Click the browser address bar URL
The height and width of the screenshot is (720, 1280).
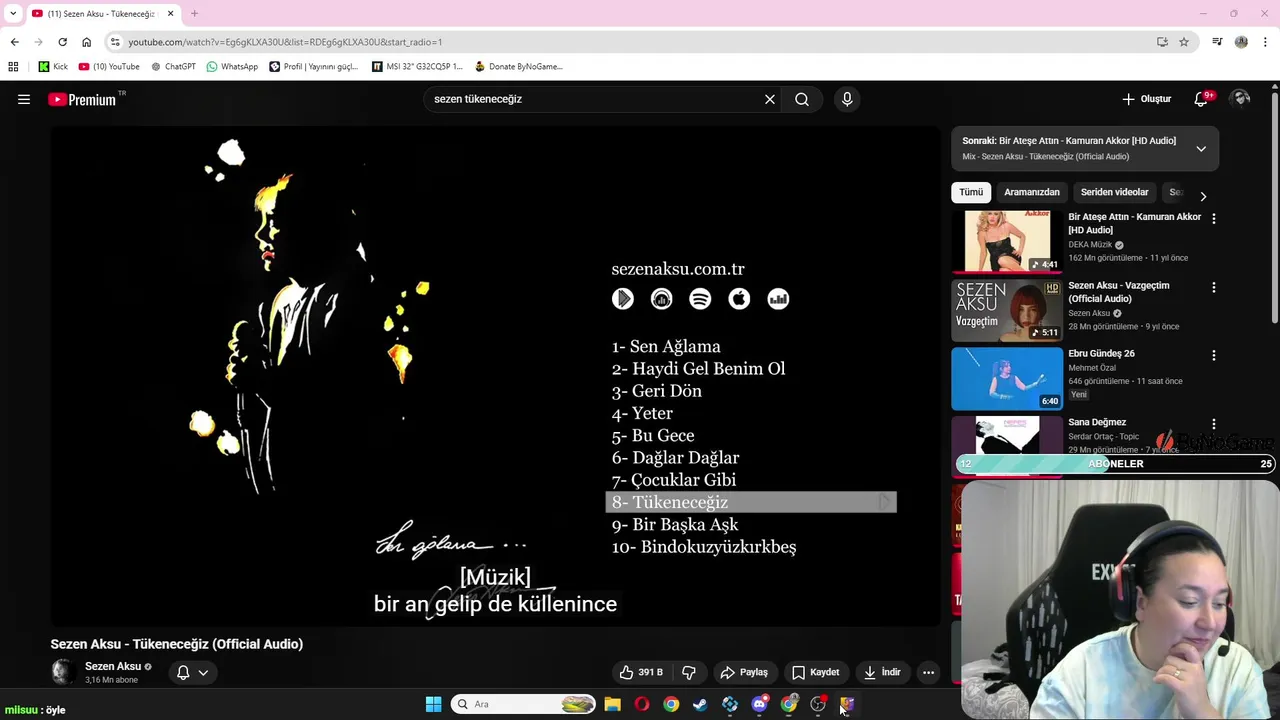[x=285, y=42]
